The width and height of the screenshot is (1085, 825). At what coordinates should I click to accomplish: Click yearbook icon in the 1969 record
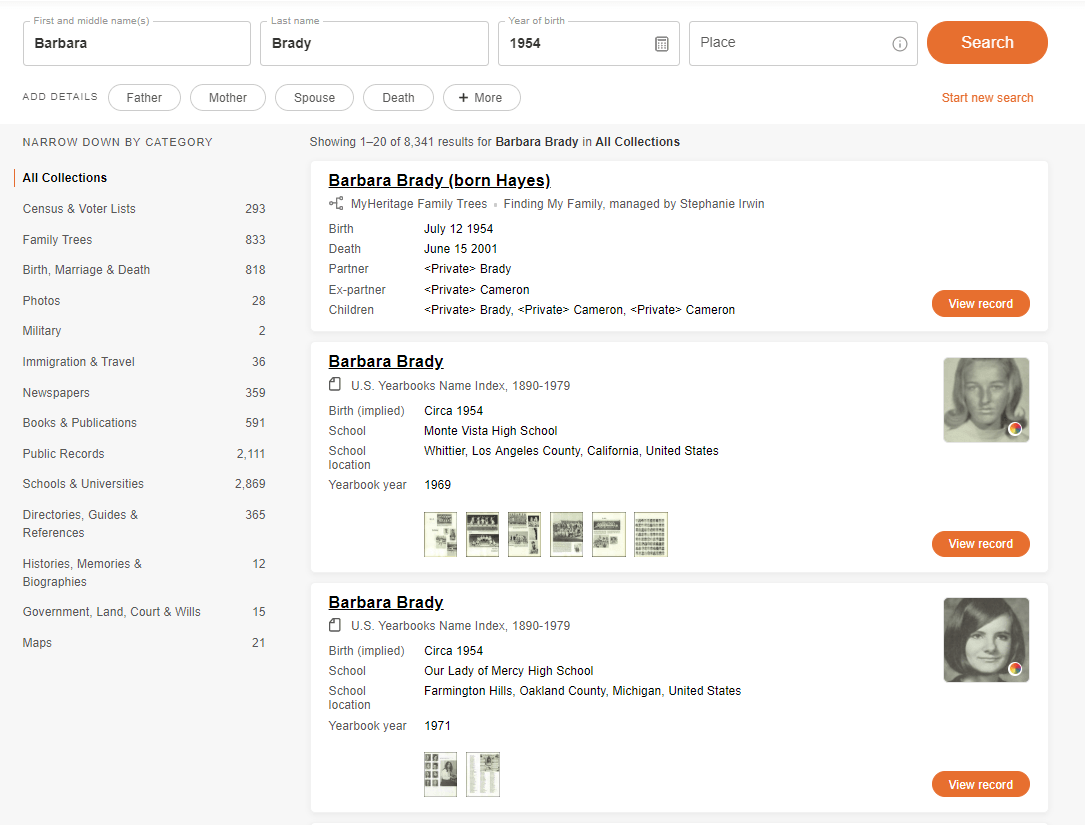(x=335, y=384)
